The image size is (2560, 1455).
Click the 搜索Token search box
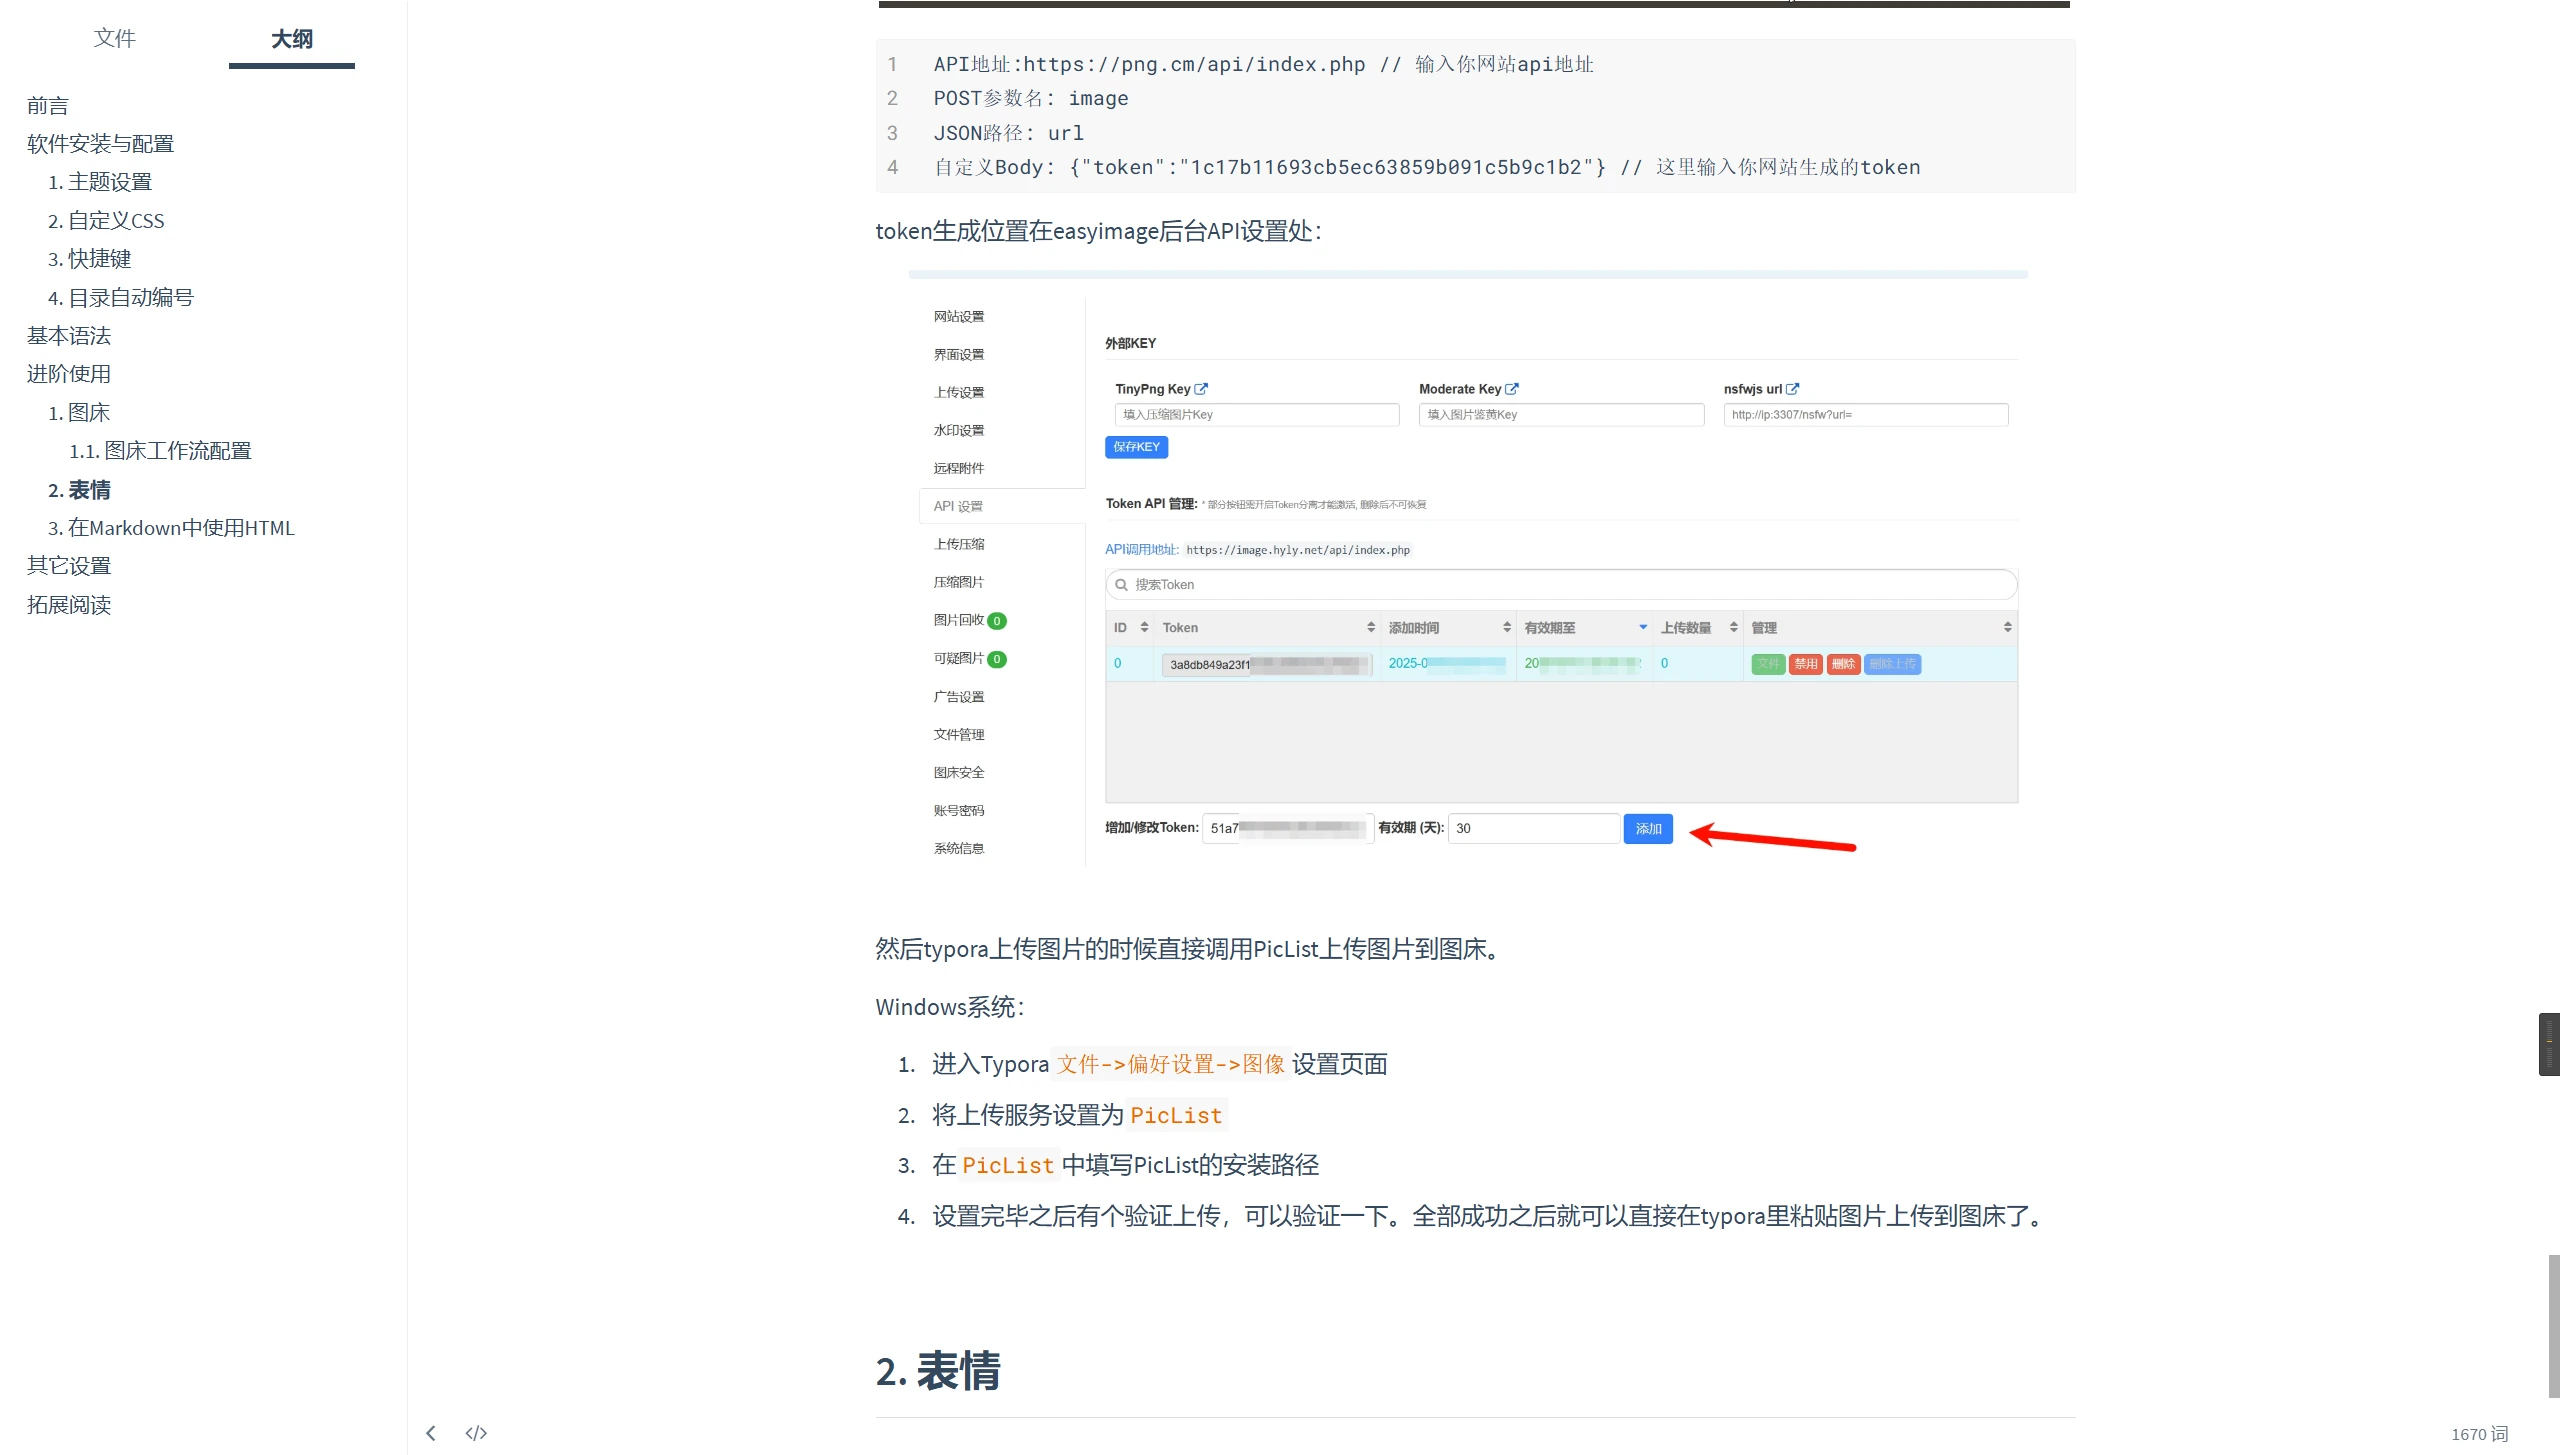(1561, 584)
